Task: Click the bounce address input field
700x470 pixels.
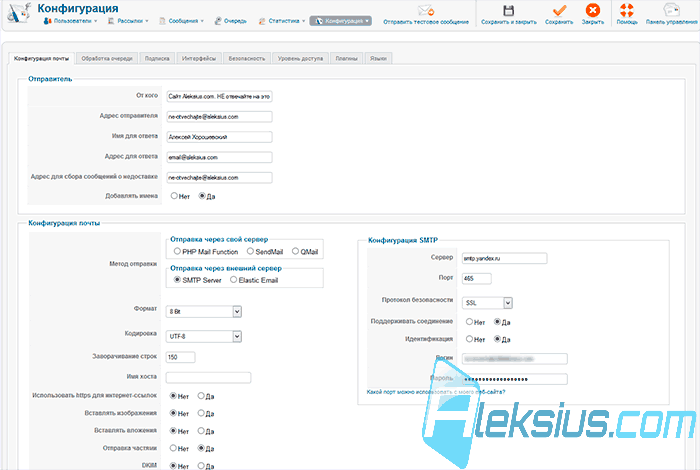Action: point(219,178)
